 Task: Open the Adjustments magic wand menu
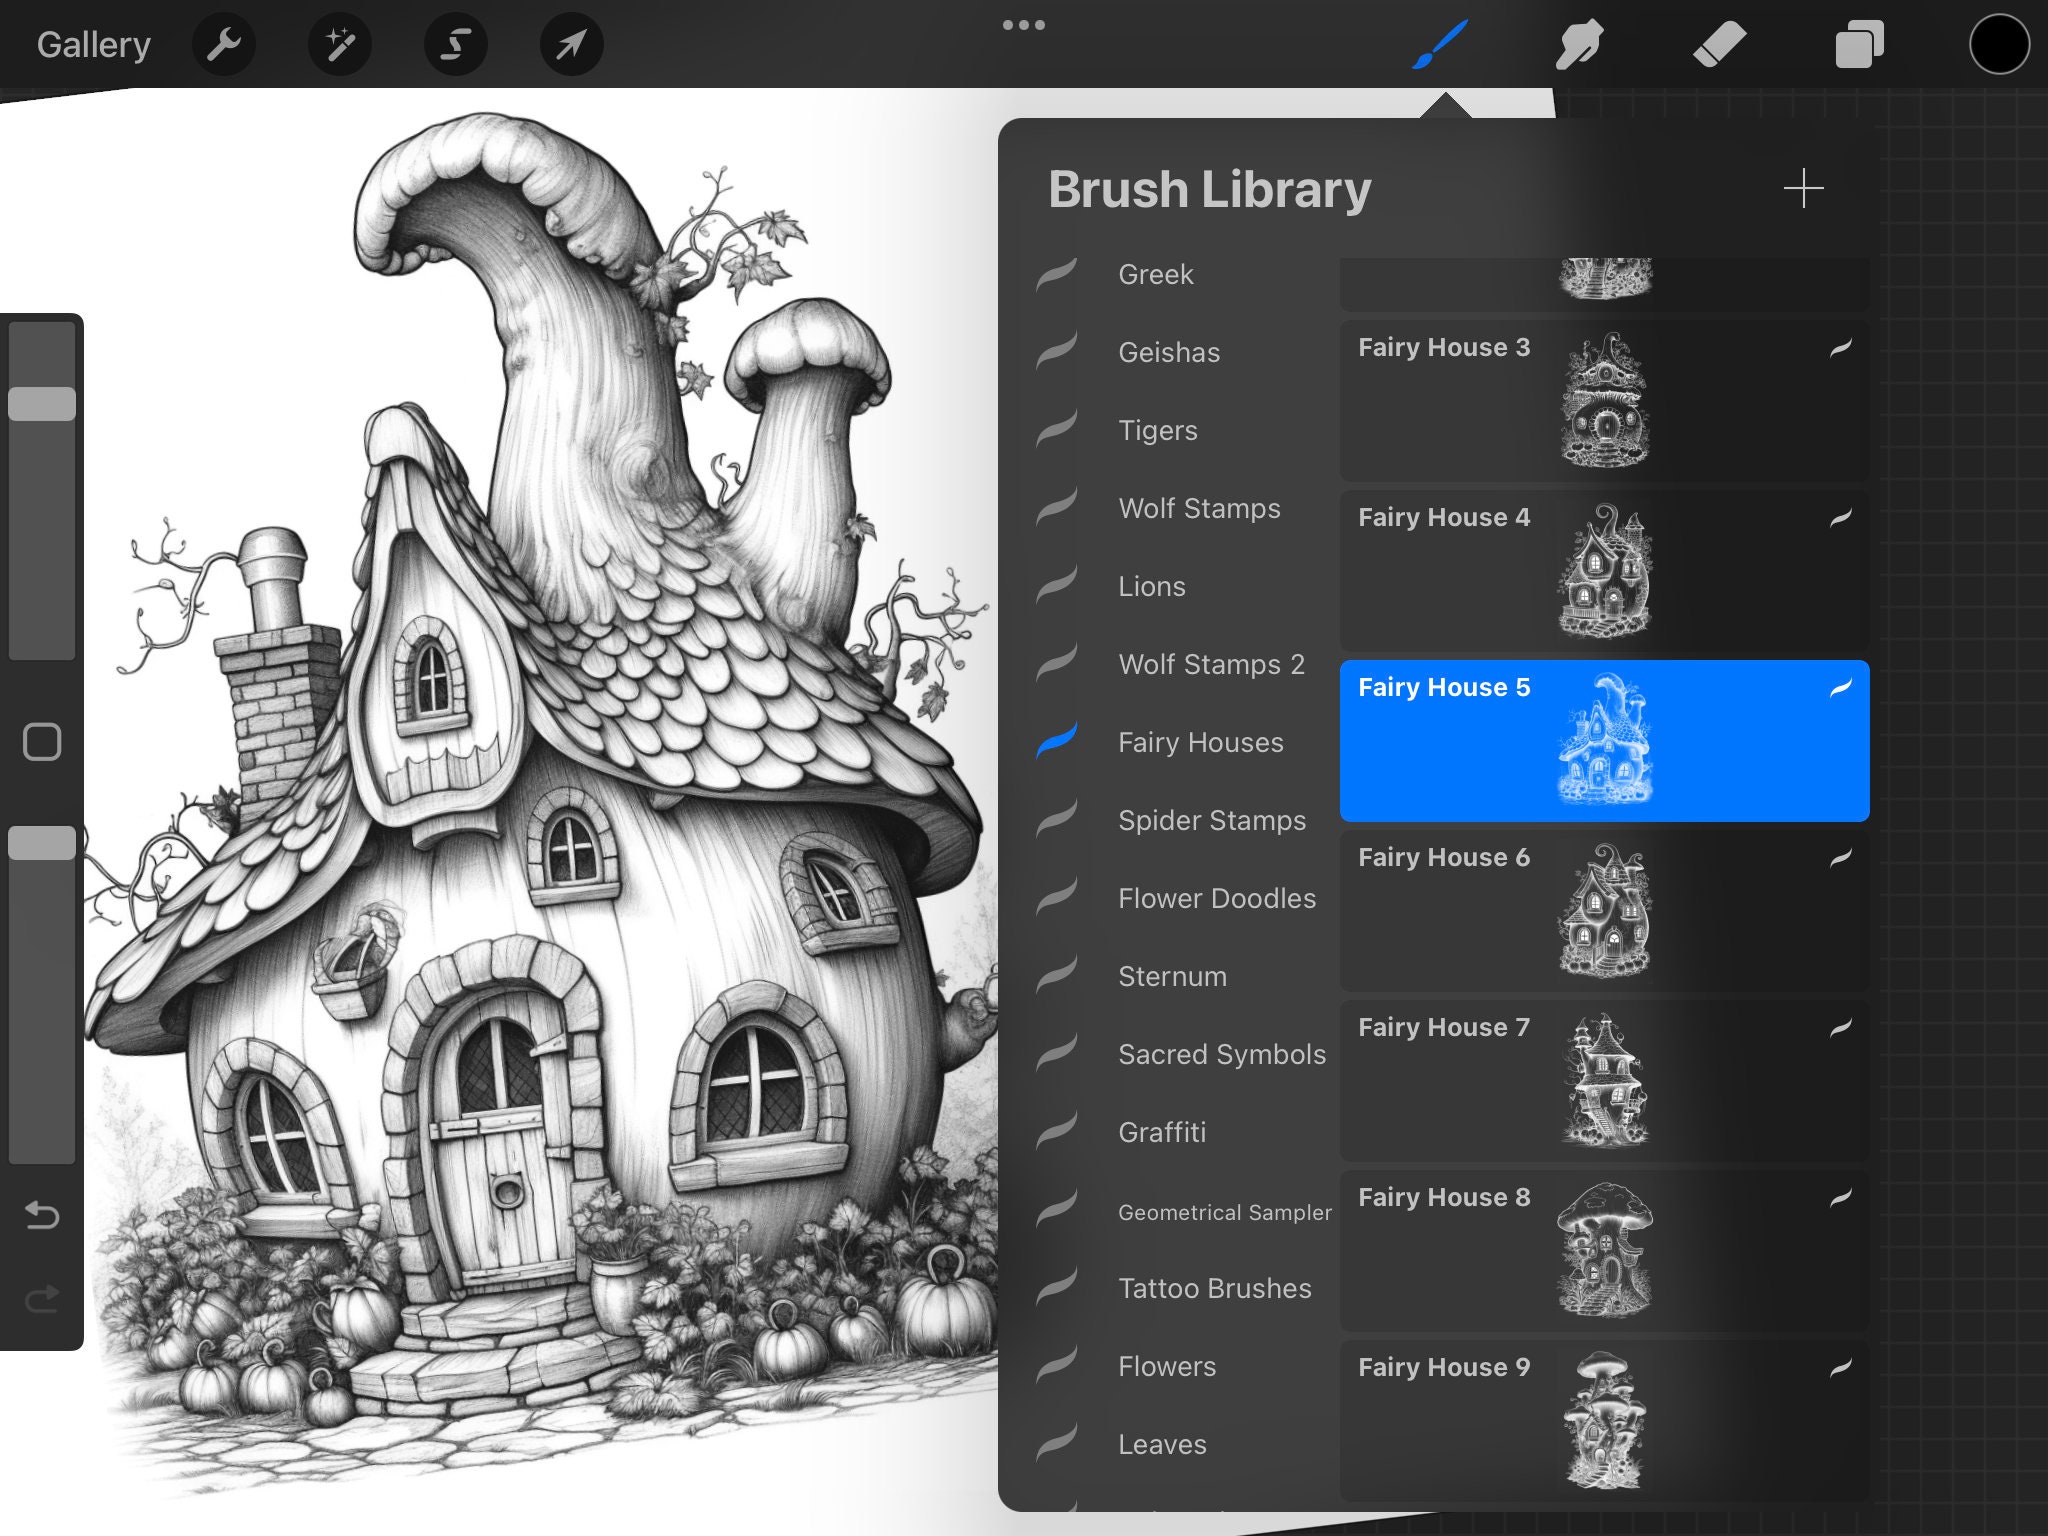pyautogui.click(x=340, y=44)
